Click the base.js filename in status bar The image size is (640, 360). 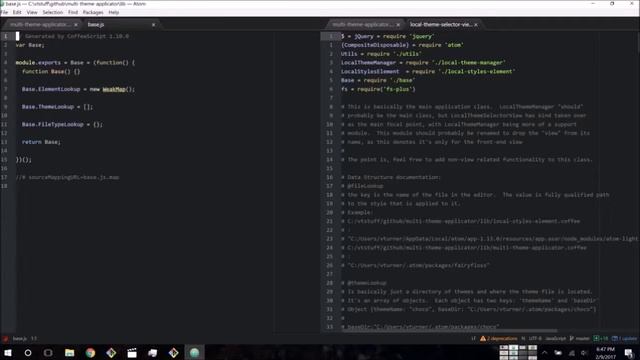tap(20, 338)
